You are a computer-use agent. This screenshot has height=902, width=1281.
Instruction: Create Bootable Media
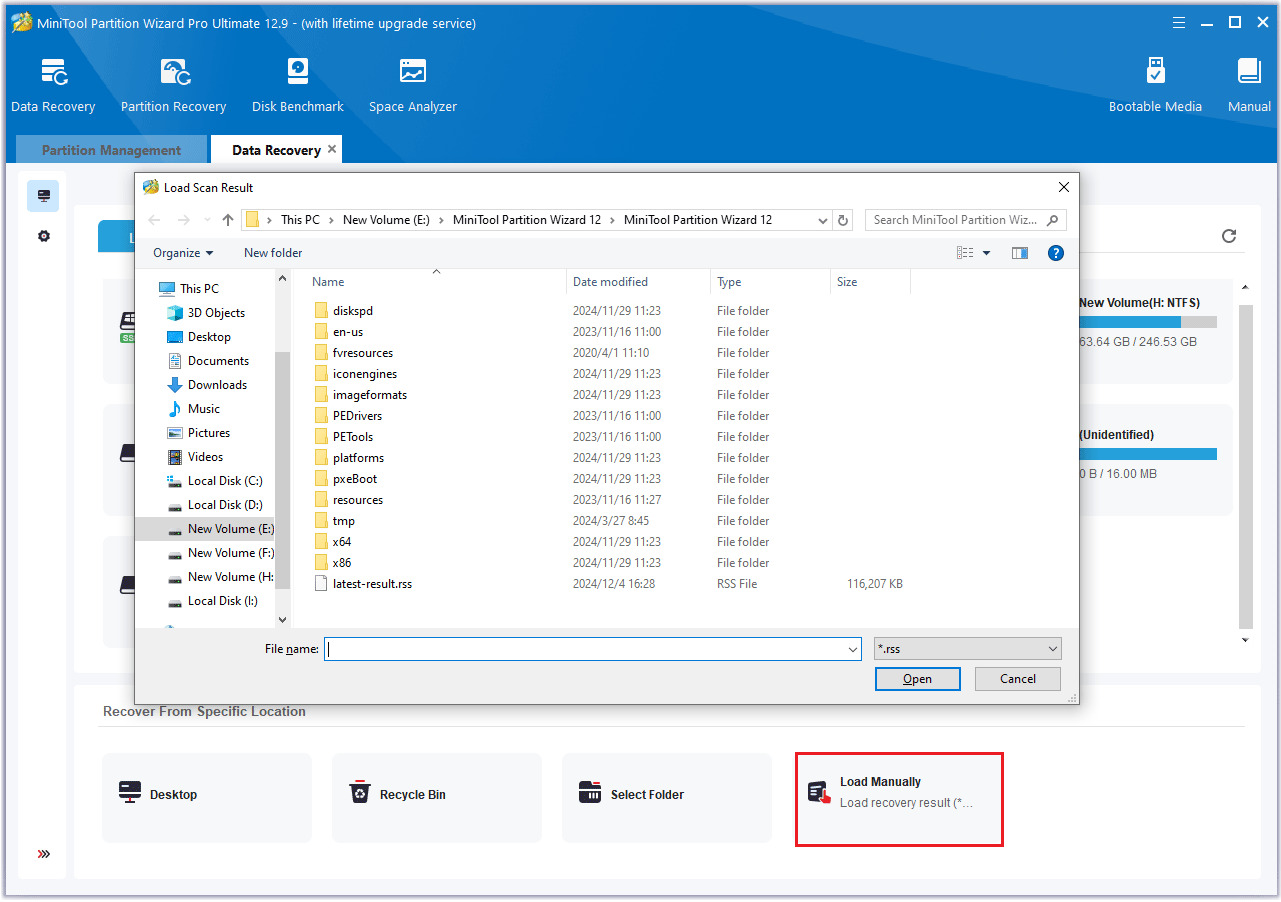click(1155, 85)
